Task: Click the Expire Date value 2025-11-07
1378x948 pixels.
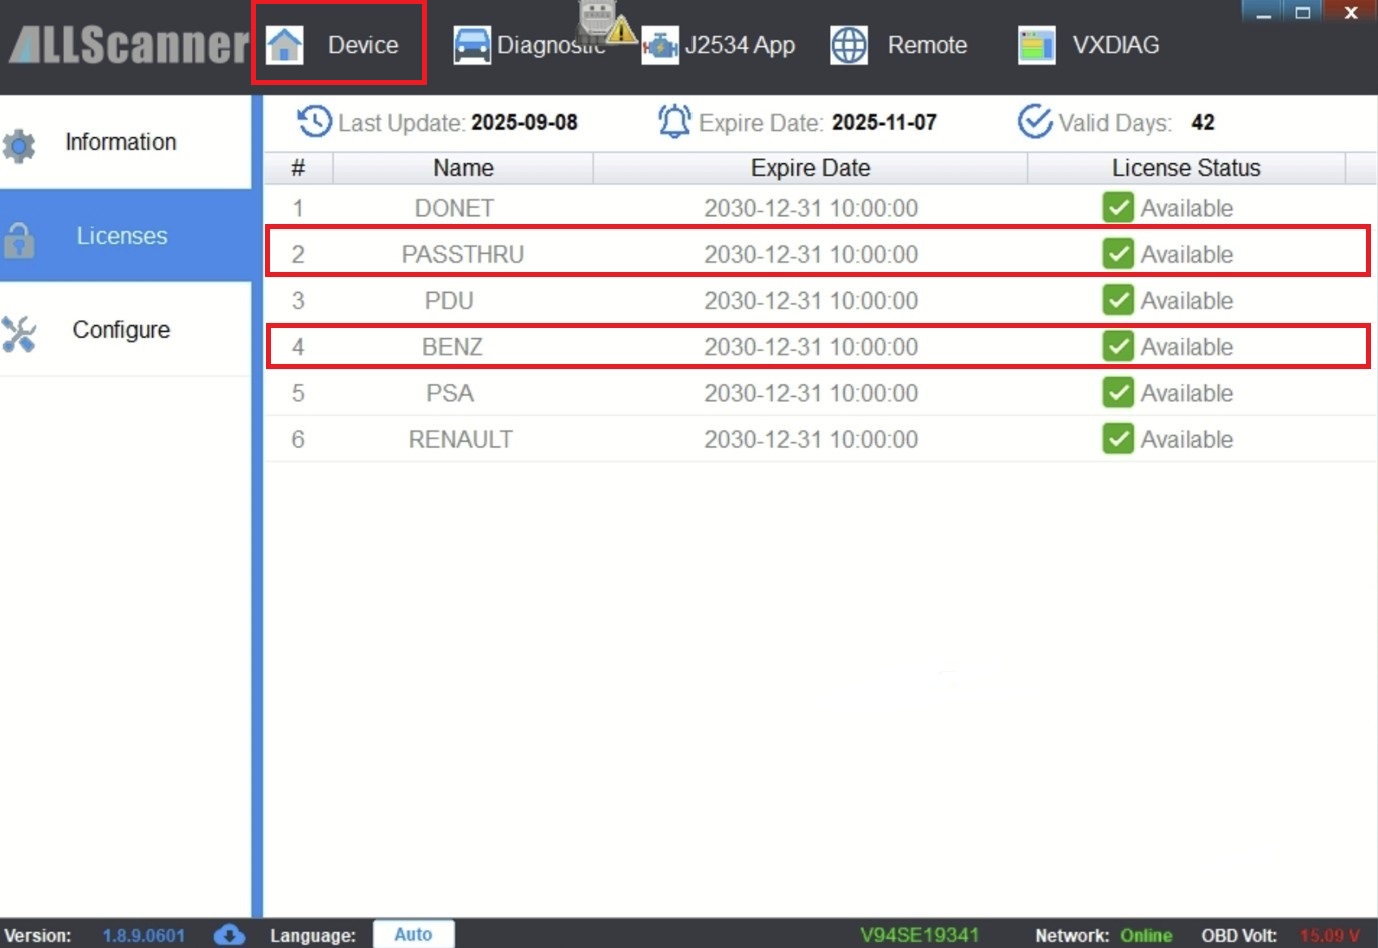Action: click(x=885, y=122)
